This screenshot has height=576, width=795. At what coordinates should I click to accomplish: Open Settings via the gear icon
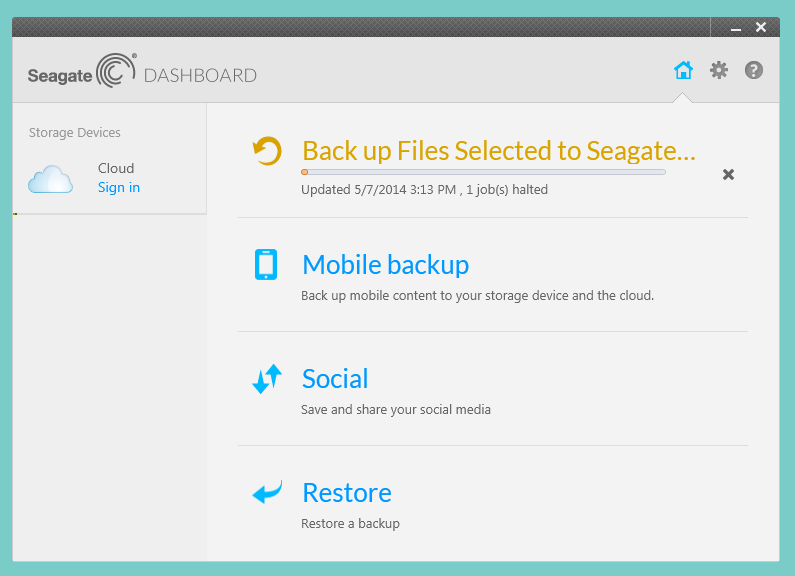pyautogui.click(x=719, y=70)
